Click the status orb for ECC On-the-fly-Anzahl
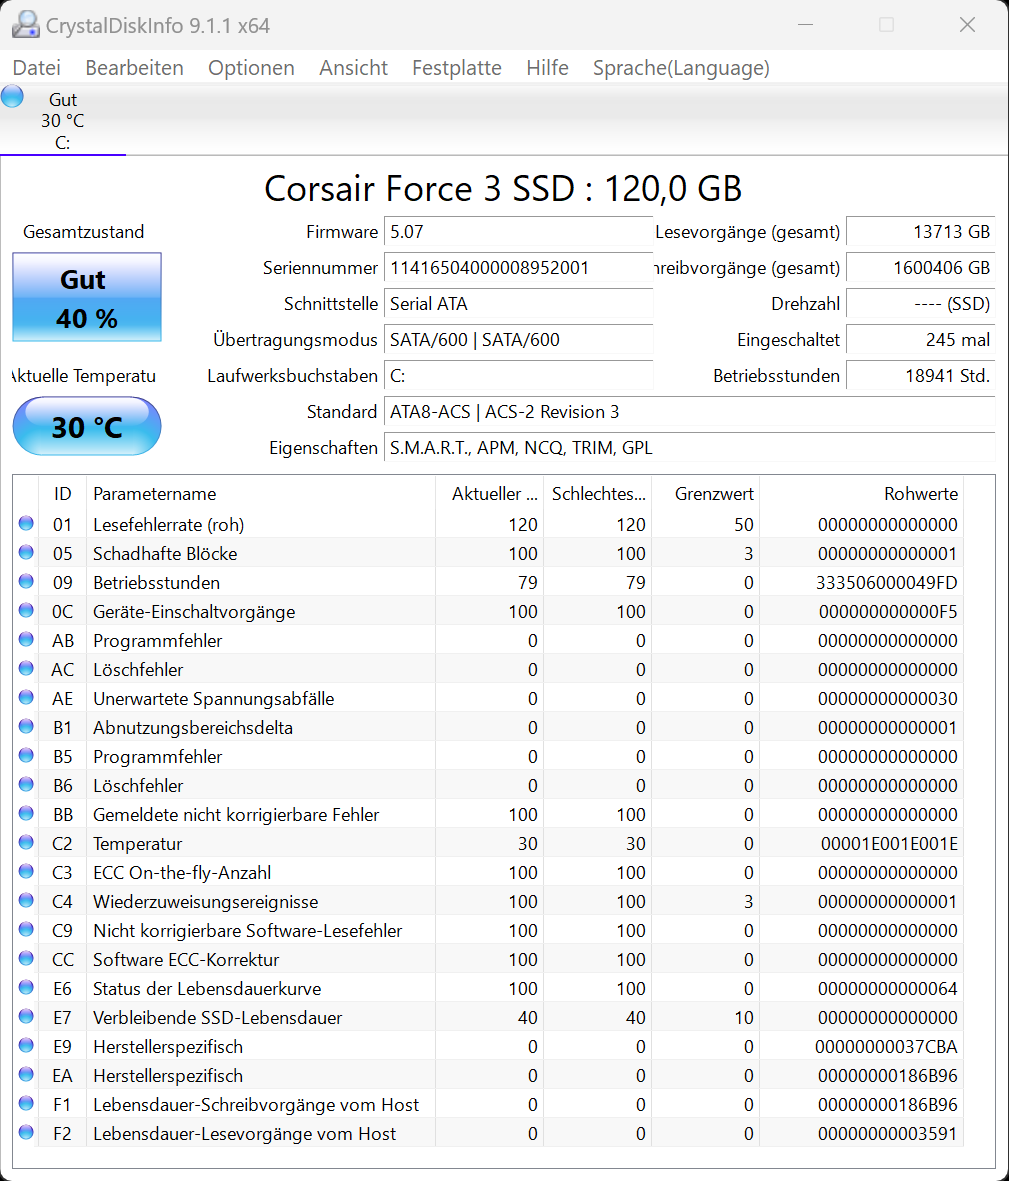 point(26,871)
